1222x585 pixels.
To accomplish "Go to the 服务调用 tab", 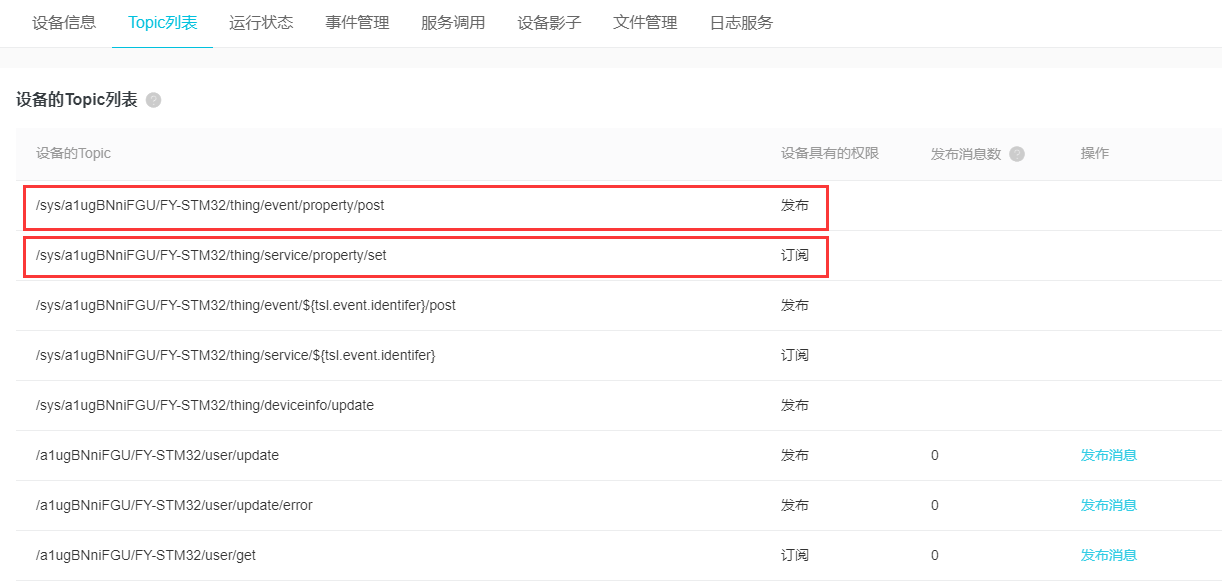I will click(x=453, y=23).
